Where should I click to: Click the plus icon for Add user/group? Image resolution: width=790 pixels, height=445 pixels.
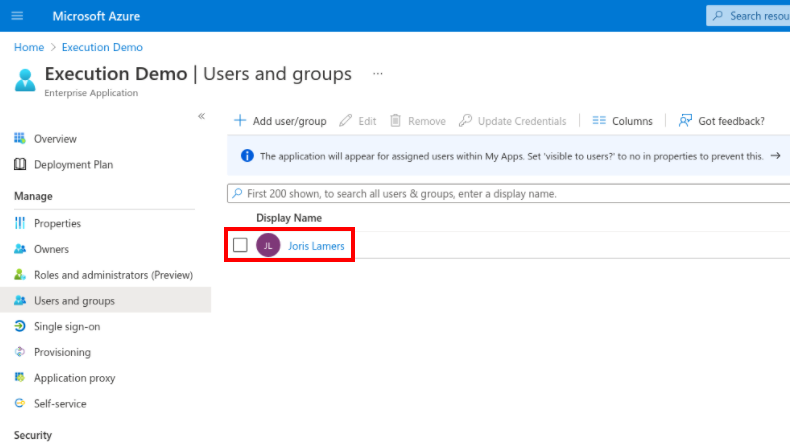pyautogui.click(x=240, y=120)
